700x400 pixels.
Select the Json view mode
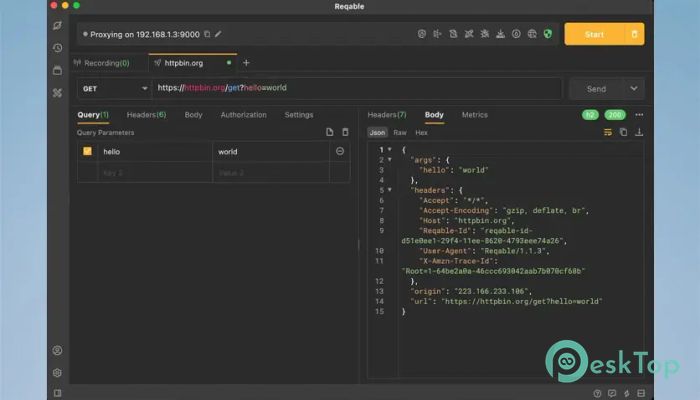point(377,133)
